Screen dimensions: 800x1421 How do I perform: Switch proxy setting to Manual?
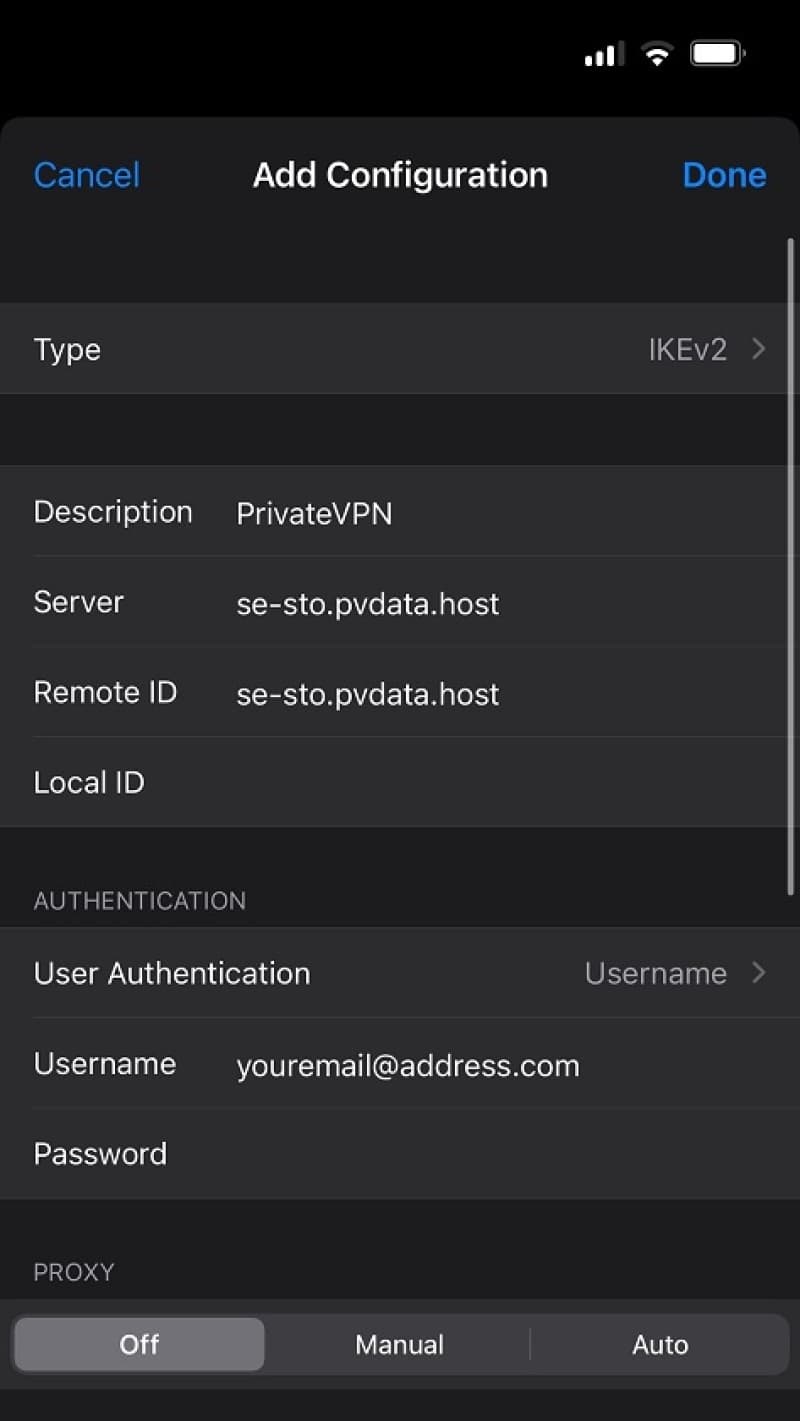point(399,1344)
